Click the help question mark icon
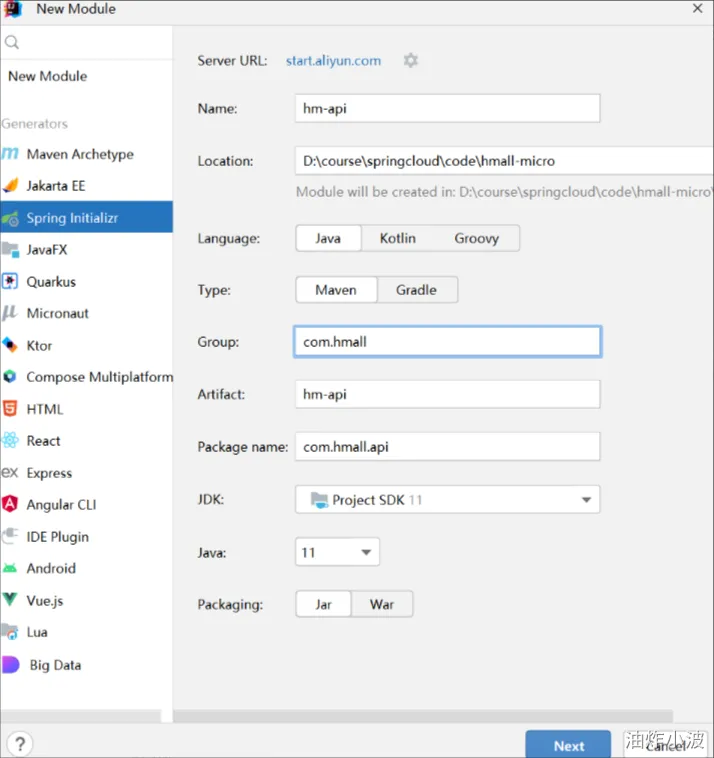 click(19, 744)
